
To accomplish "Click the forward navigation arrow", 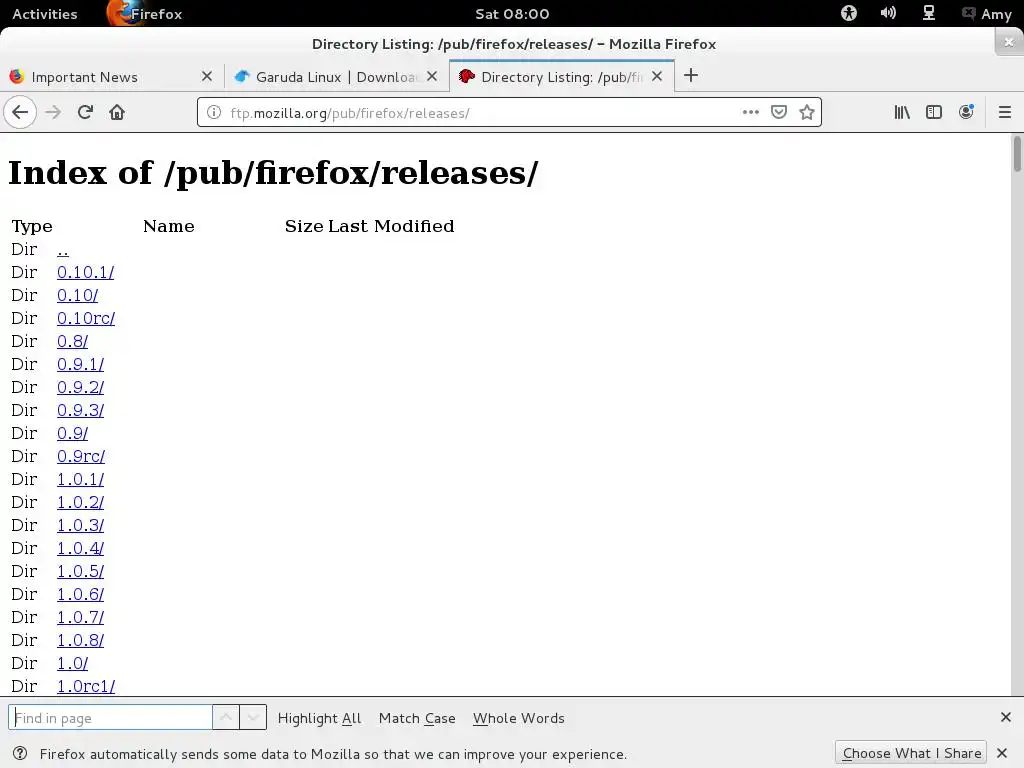I will (53, 112).
